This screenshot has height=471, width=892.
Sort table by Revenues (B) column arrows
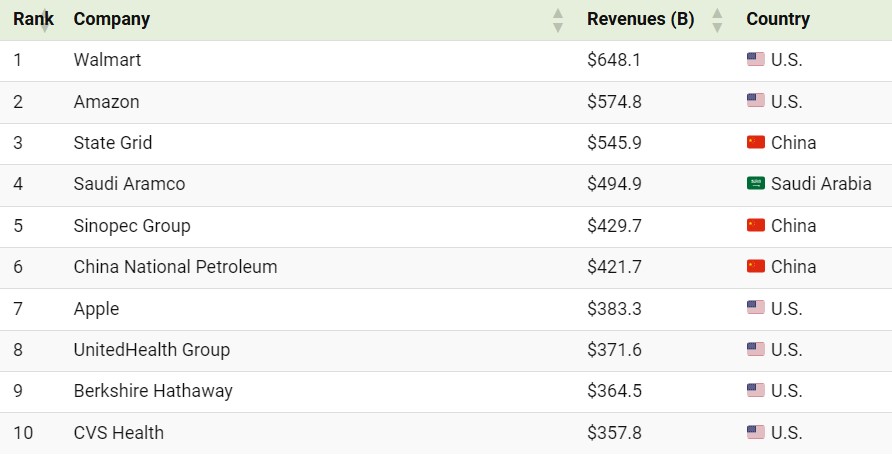pyautogui.click(x=717, y=20)
